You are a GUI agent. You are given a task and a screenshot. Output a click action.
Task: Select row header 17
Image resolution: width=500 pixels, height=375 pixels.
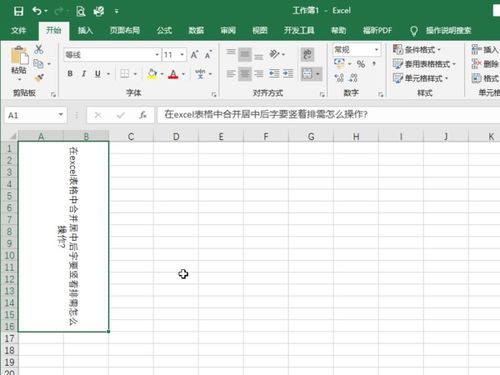[10, 339]
